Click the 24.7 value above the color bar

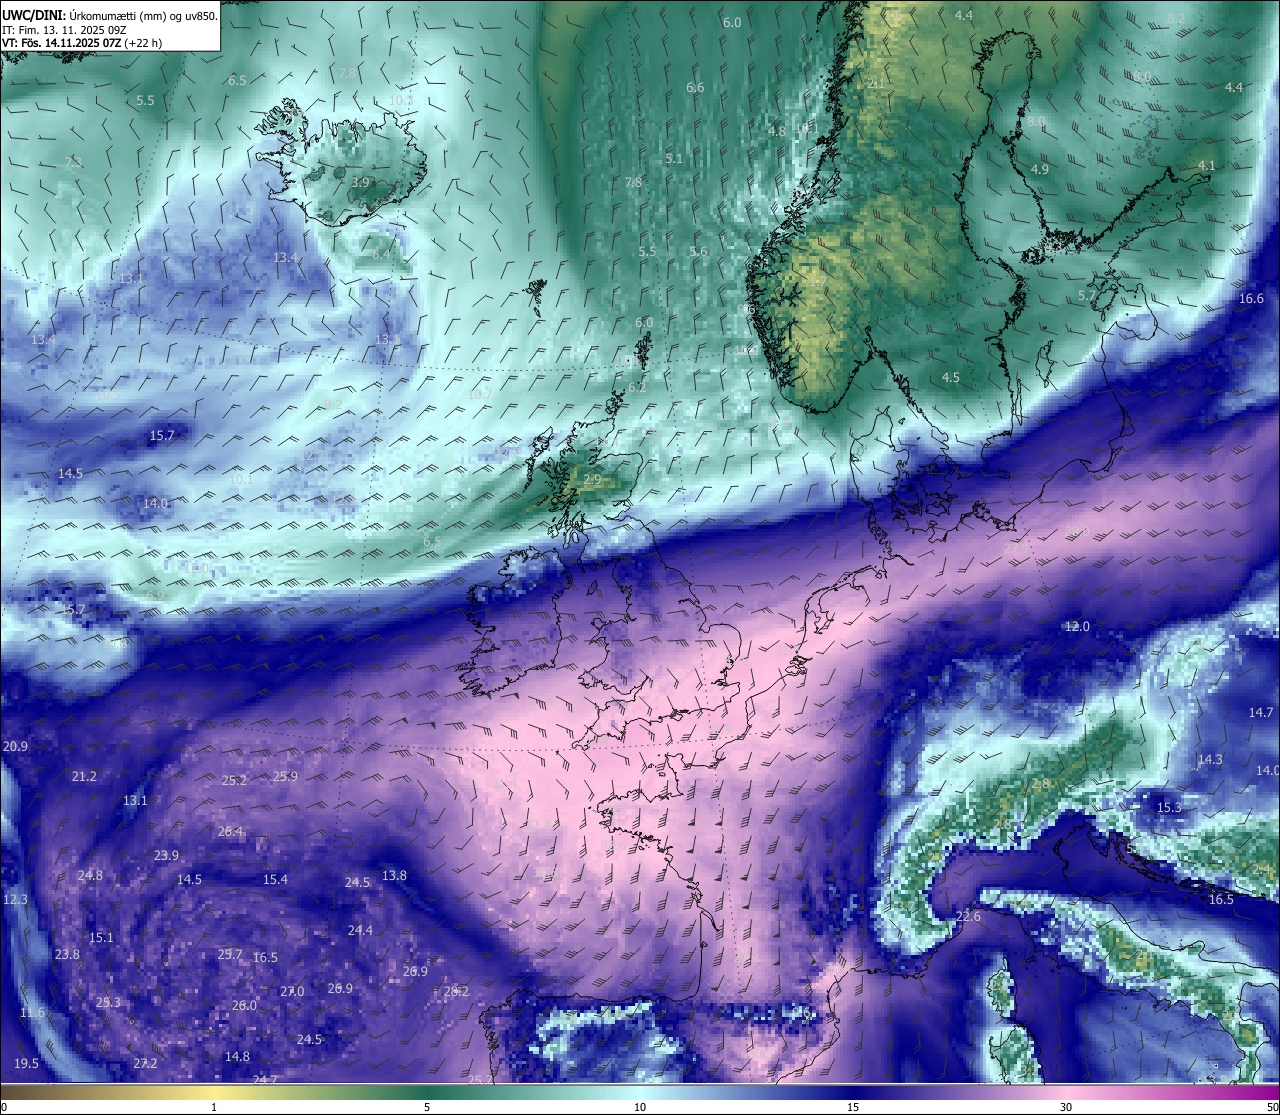pyautogui.click(x=265, y=1079)
